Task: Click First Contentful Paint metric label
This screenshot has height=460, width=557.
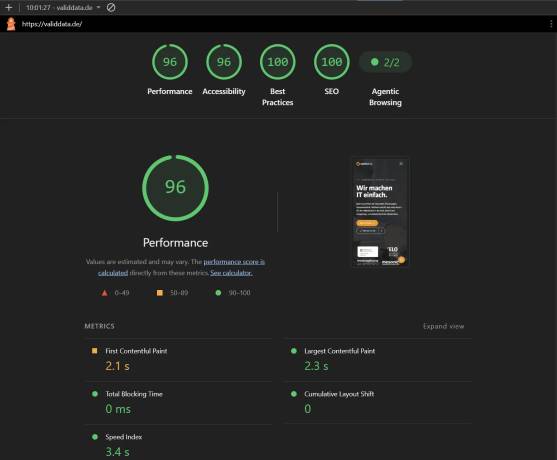Action: [x=136, y=351]
